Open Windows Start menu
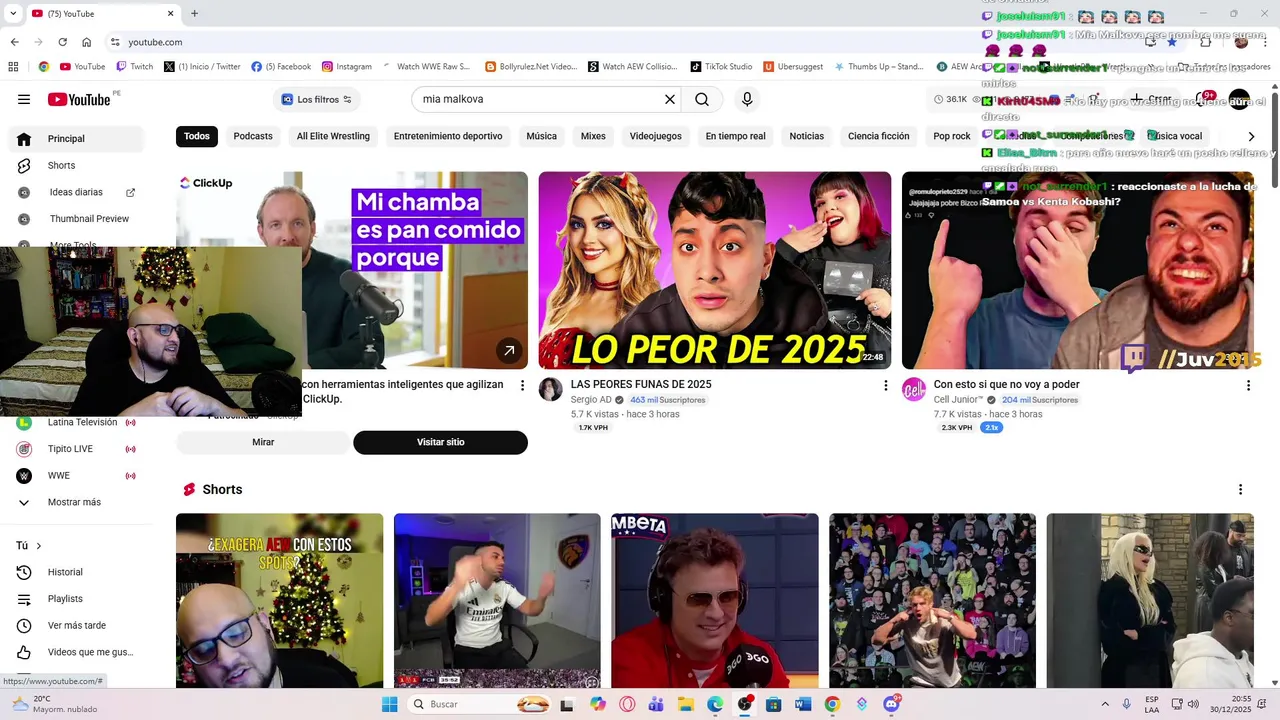This screenshot has width=1280, height=720. 389,704
